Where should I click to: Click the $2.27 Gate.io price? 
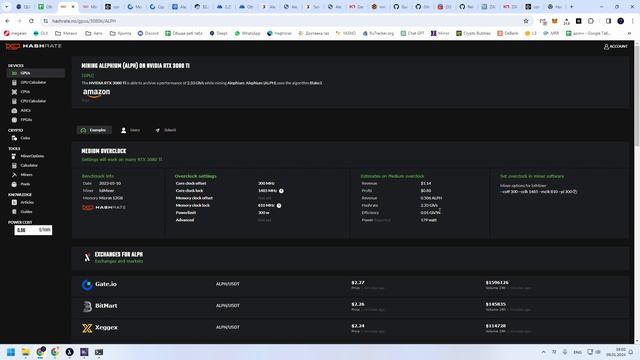(358, 282)
